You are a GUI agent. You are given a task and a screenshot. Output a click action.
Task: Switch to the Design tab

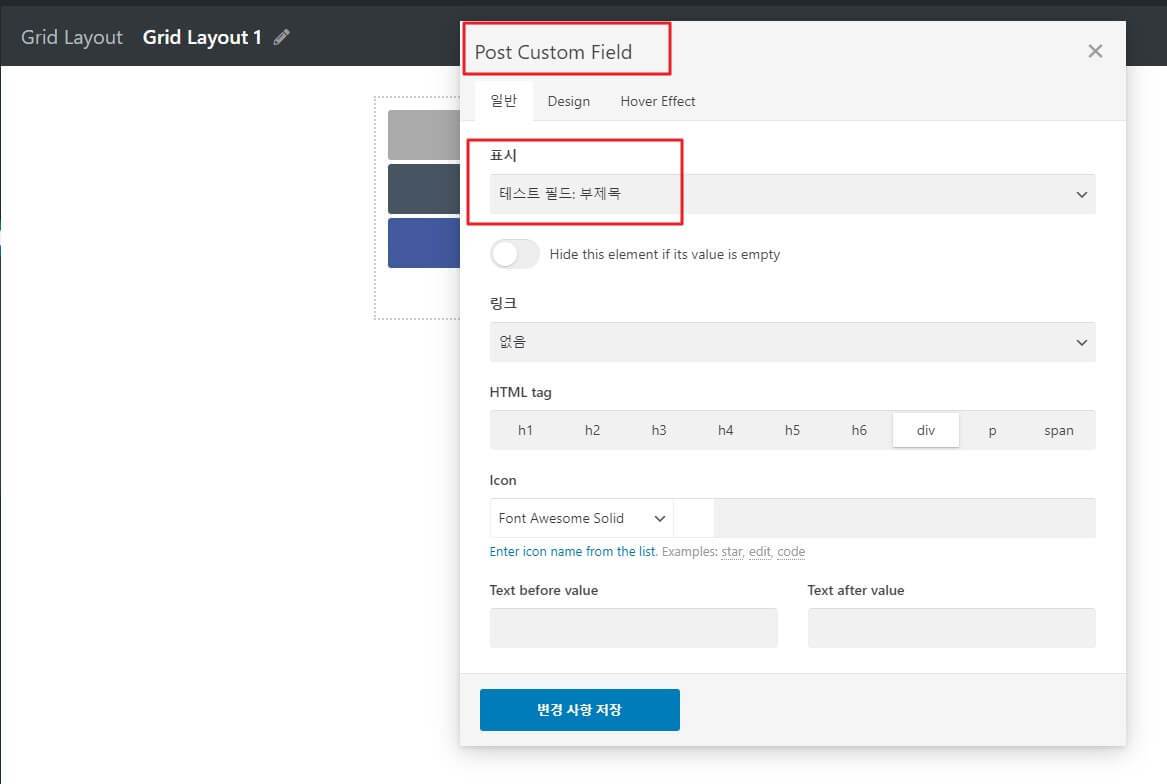[569, 101]
